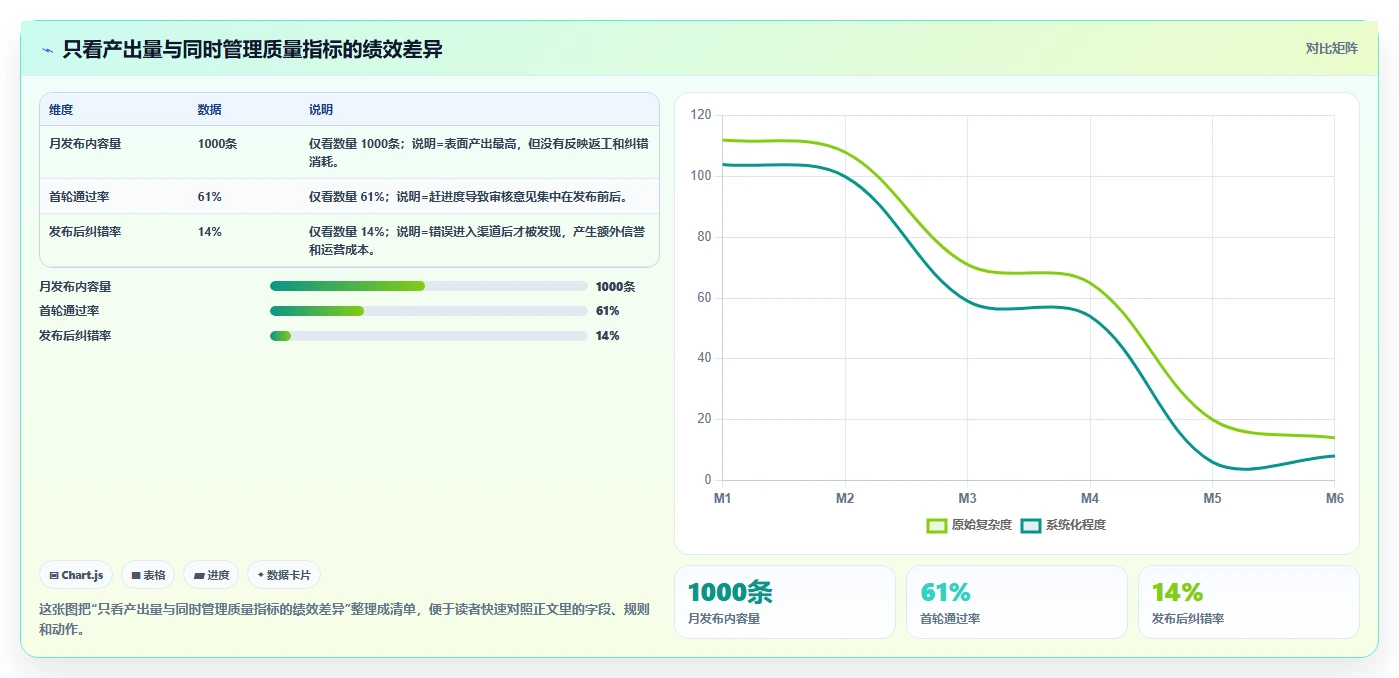Click the 月发布内容量 progress bar
1399x678 pixels.
[429, 286]
